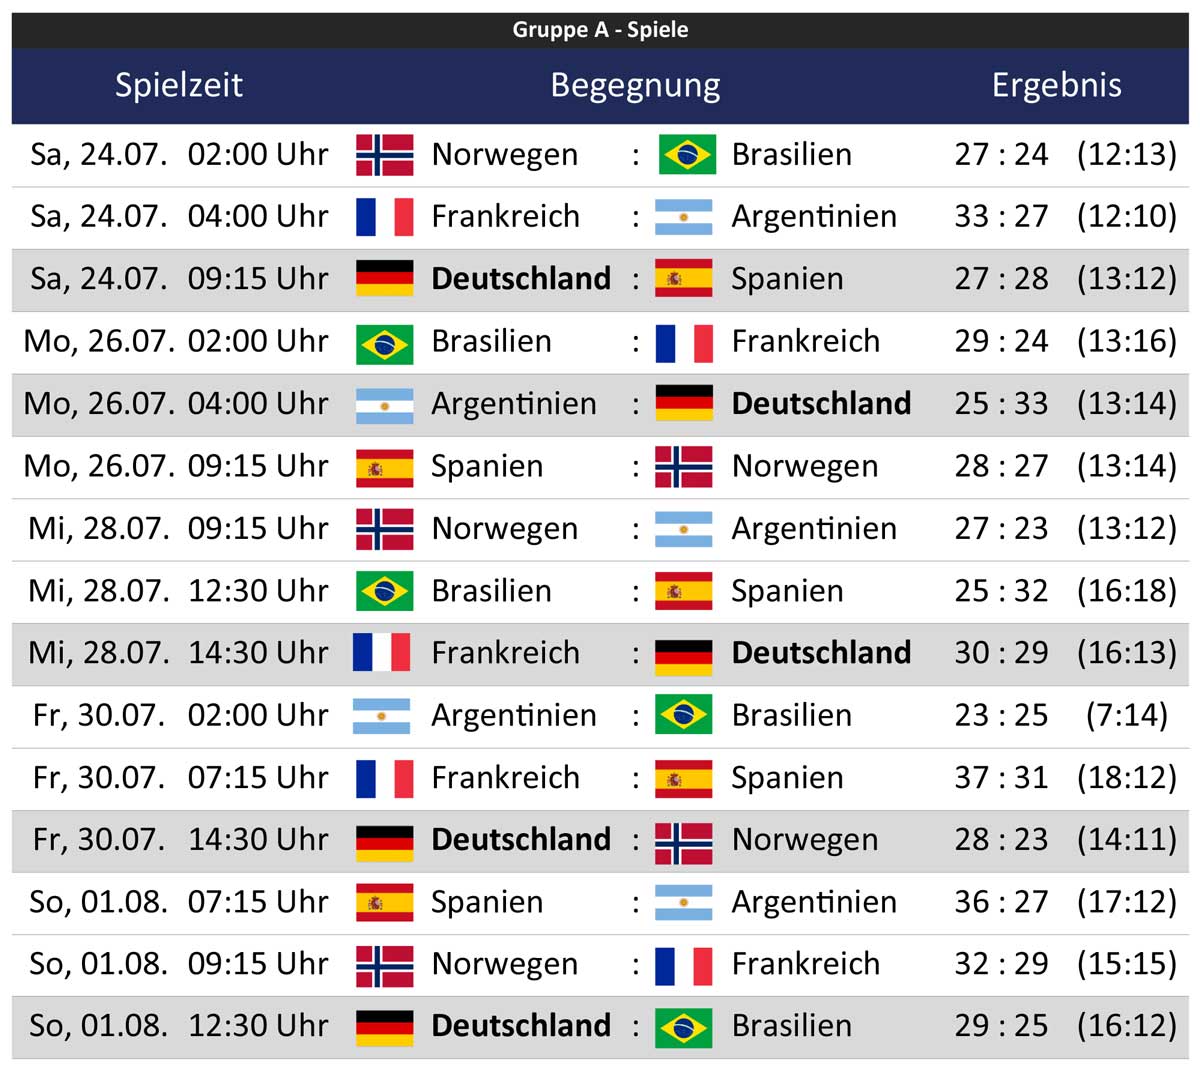Screen dimensions: 1200x1070
Task: Click Norway flag in Norwegen–Brasilien match row
Action: tap(385, 155)
